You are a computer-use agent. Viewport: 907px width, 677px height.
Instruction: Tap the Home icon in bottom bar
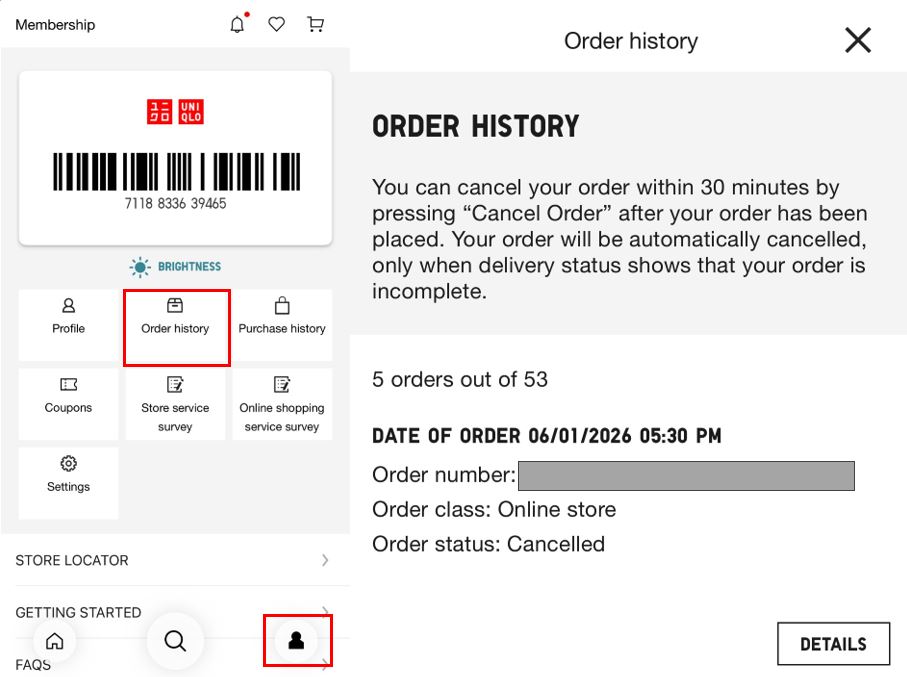pos(55,641)
